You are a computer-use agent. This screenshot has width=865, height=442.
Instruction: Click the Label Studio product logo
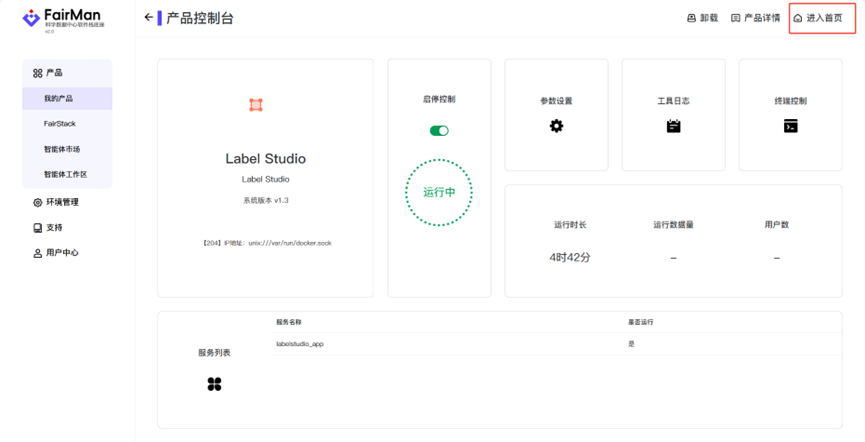(x=255, y=105)
